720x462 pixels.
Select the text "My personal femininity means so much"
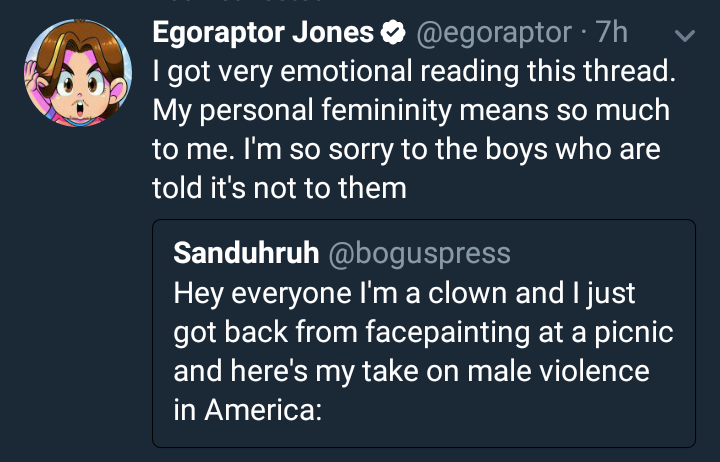(x=410, y=111)
